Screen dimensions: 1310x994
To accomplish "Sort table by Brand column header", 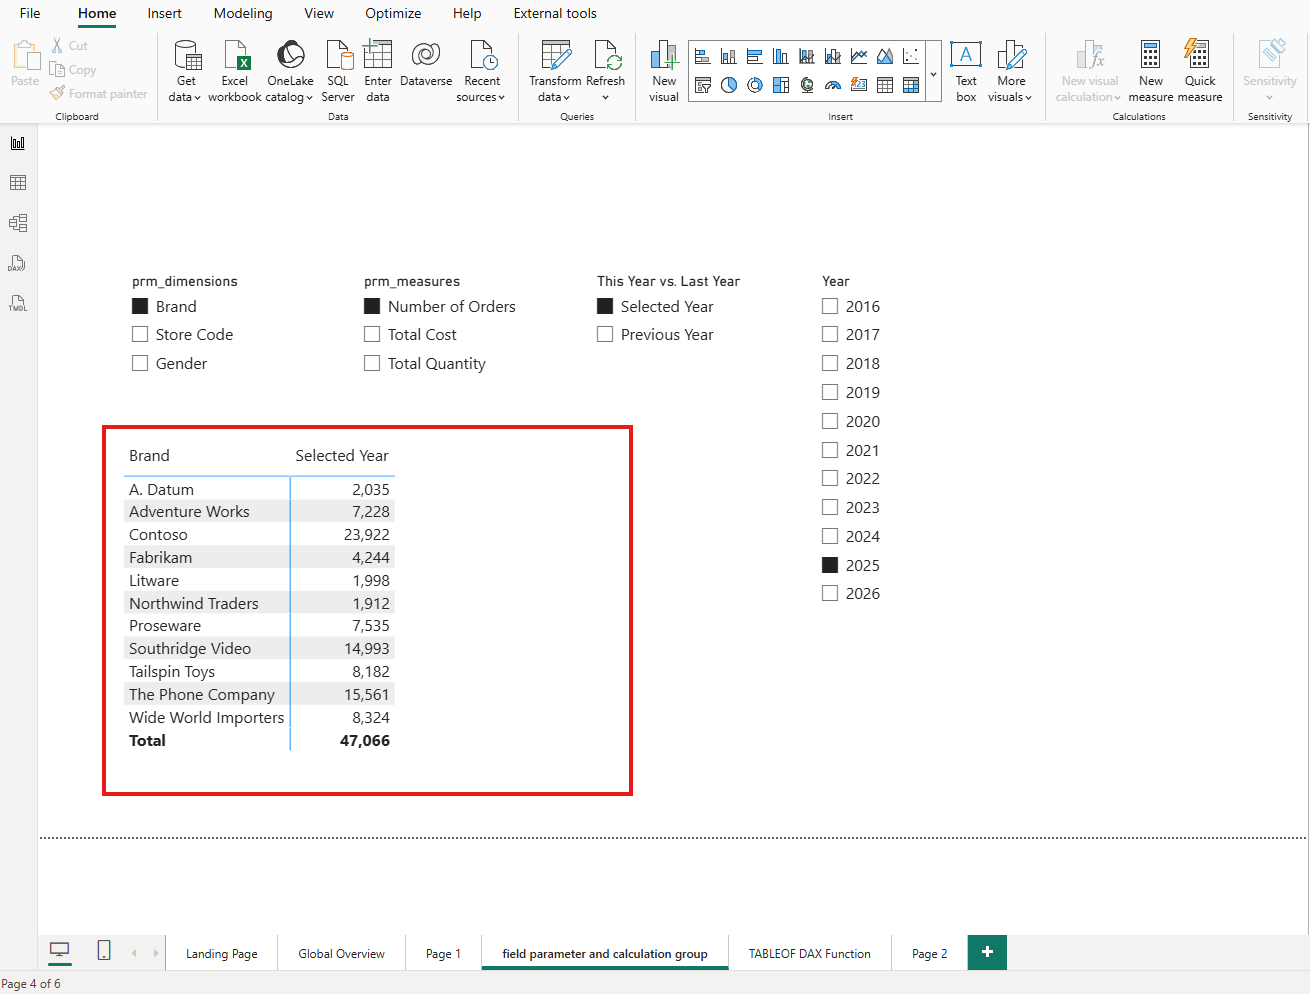I will pyautogui.click(x=149, y=455).
